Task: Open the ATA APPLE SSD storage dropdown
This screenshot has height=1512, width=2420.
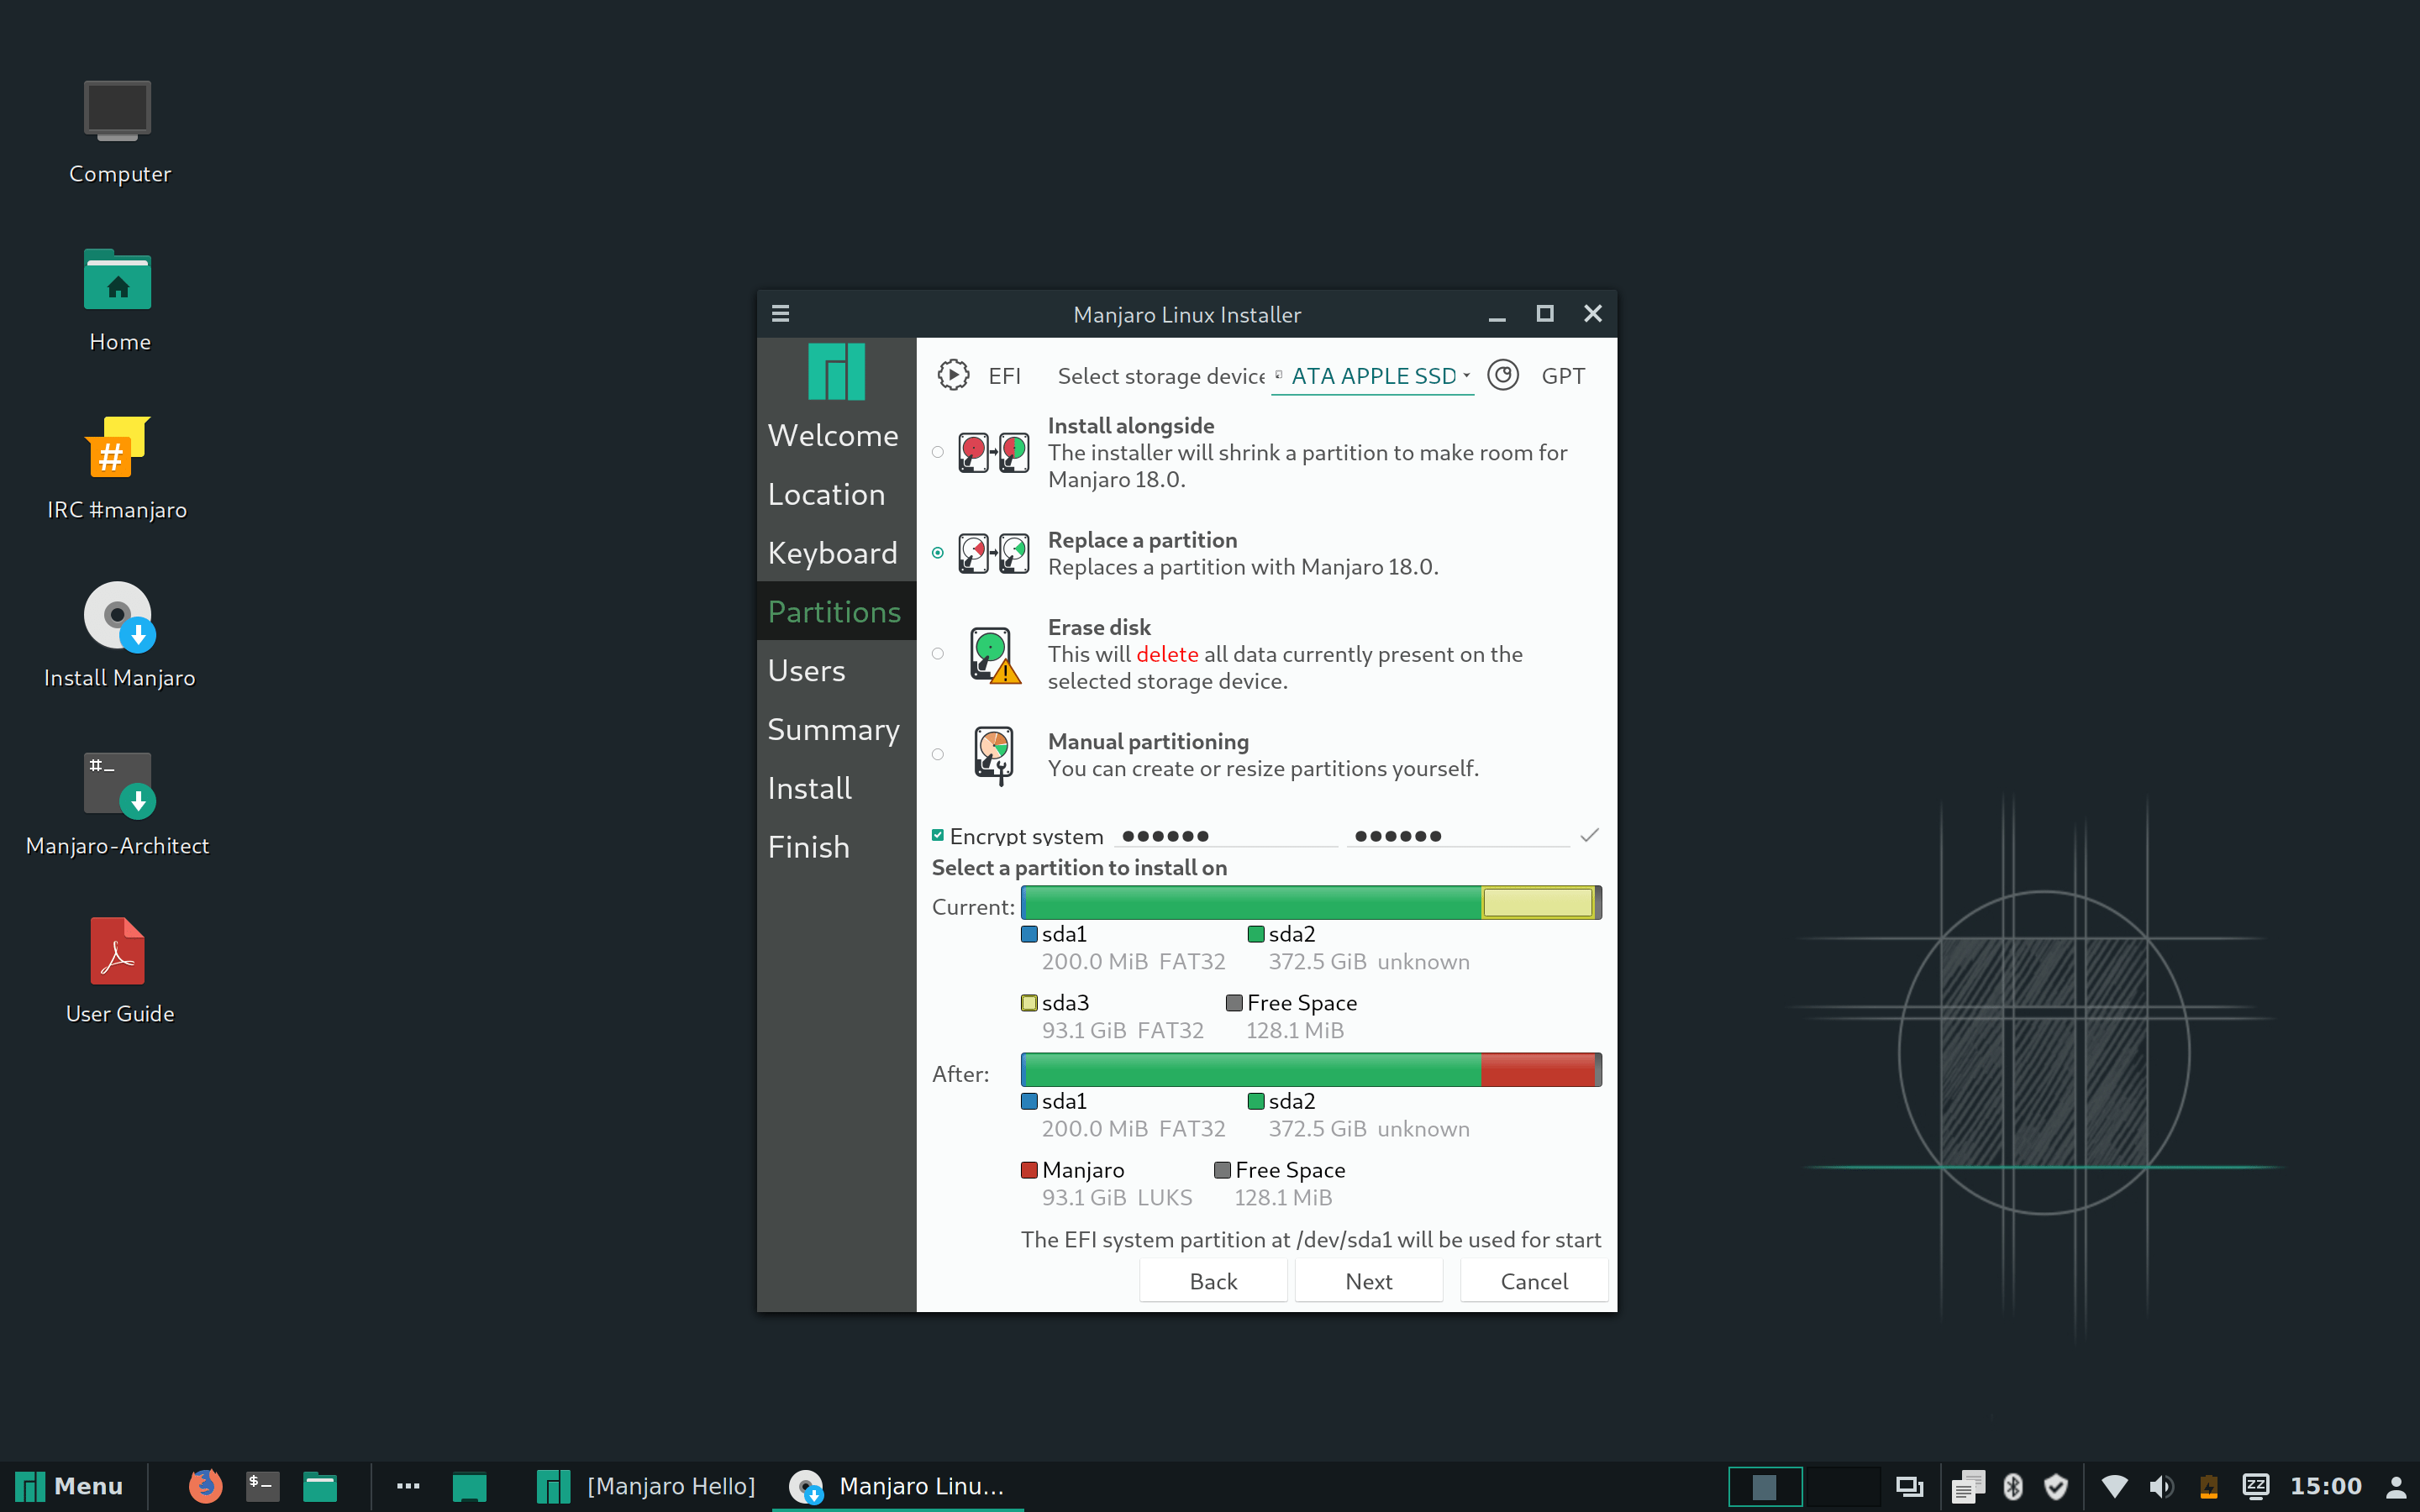Action: click(x=1373, y=376)
